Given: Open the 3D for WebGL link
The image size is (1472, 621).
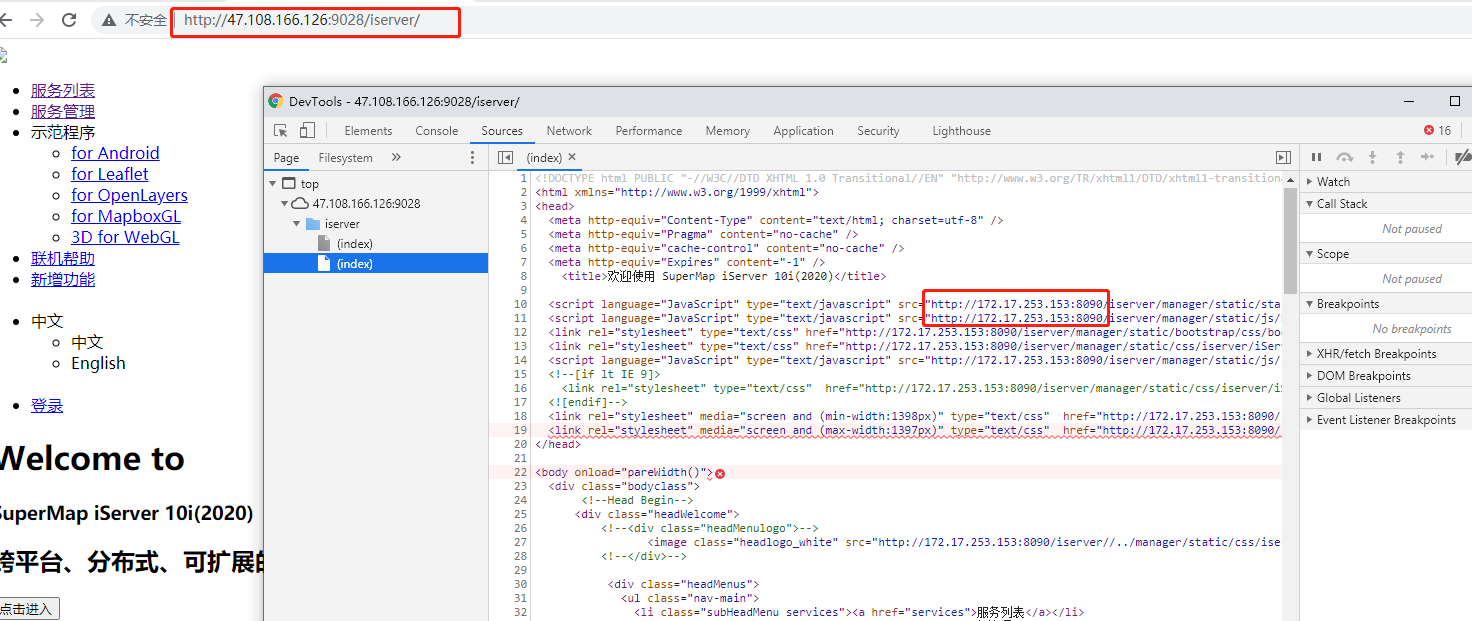Looking at the screenshot, I should point(125,237).
